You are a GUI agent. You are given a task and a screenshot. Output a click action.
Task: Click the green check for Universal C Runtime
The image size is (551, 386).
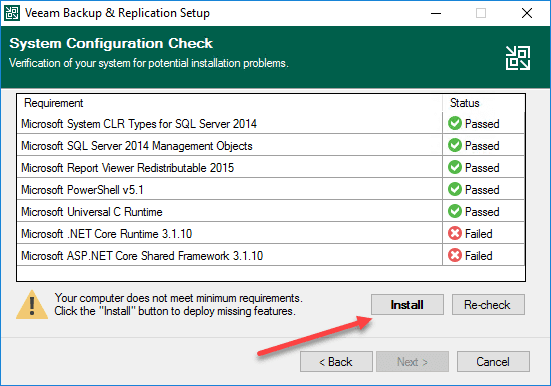pyautogui.click(x=455, y=211)
